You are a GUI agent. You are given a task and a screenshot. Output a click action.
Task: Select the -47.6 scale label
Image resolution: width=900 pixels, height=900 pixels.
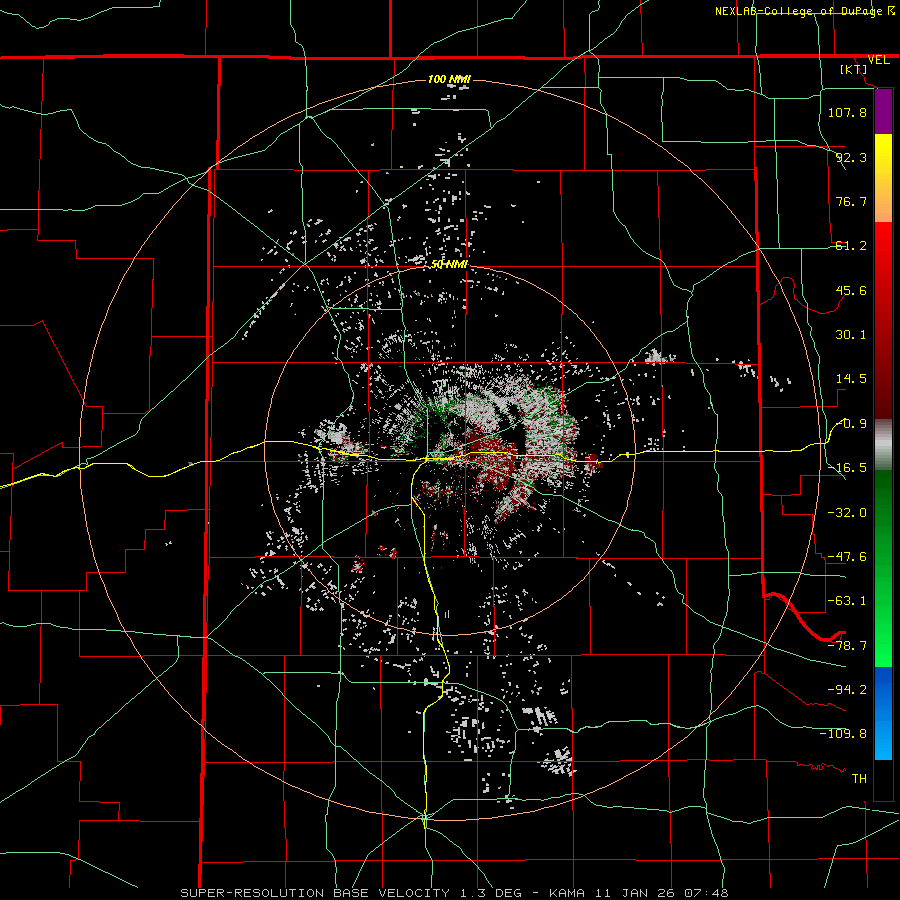pyautogui.click(x=847, y=557)
